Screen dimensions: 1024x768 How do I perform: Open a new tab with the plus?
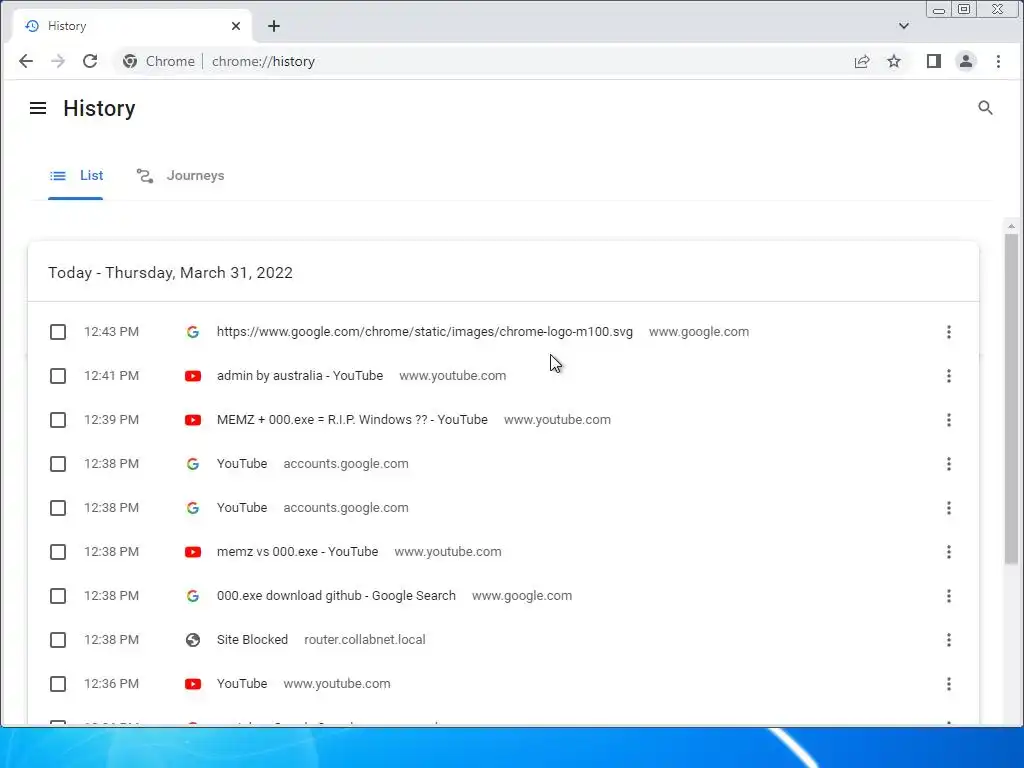(274, 26)
